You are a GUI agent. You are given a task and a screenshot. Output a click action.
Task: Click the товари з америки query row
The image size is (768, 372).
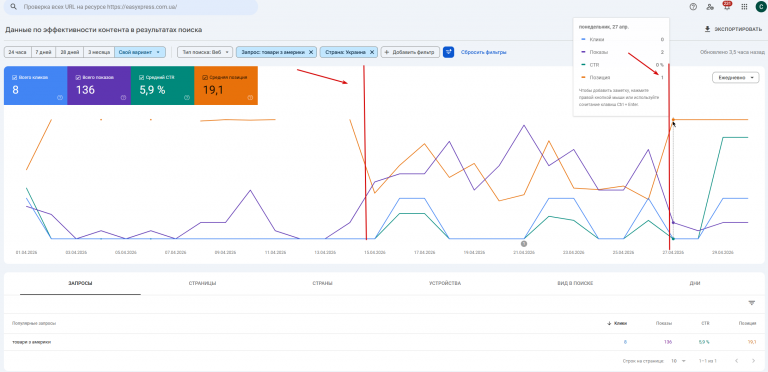[384, 342]
